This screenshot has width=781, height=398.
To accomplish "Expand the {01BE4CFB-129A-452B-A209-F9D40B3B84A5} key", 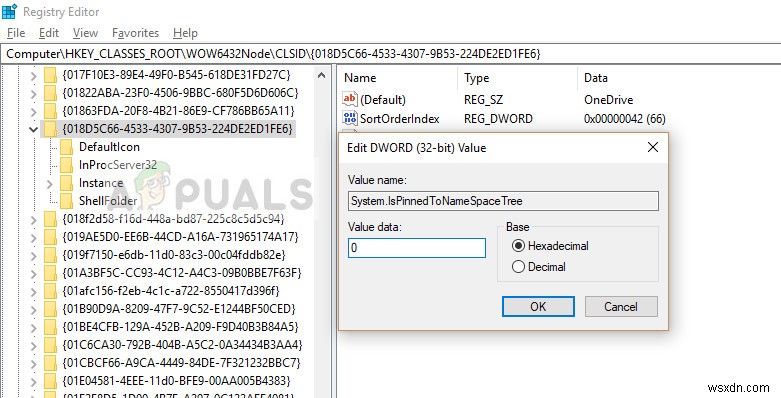I will 33,327.
